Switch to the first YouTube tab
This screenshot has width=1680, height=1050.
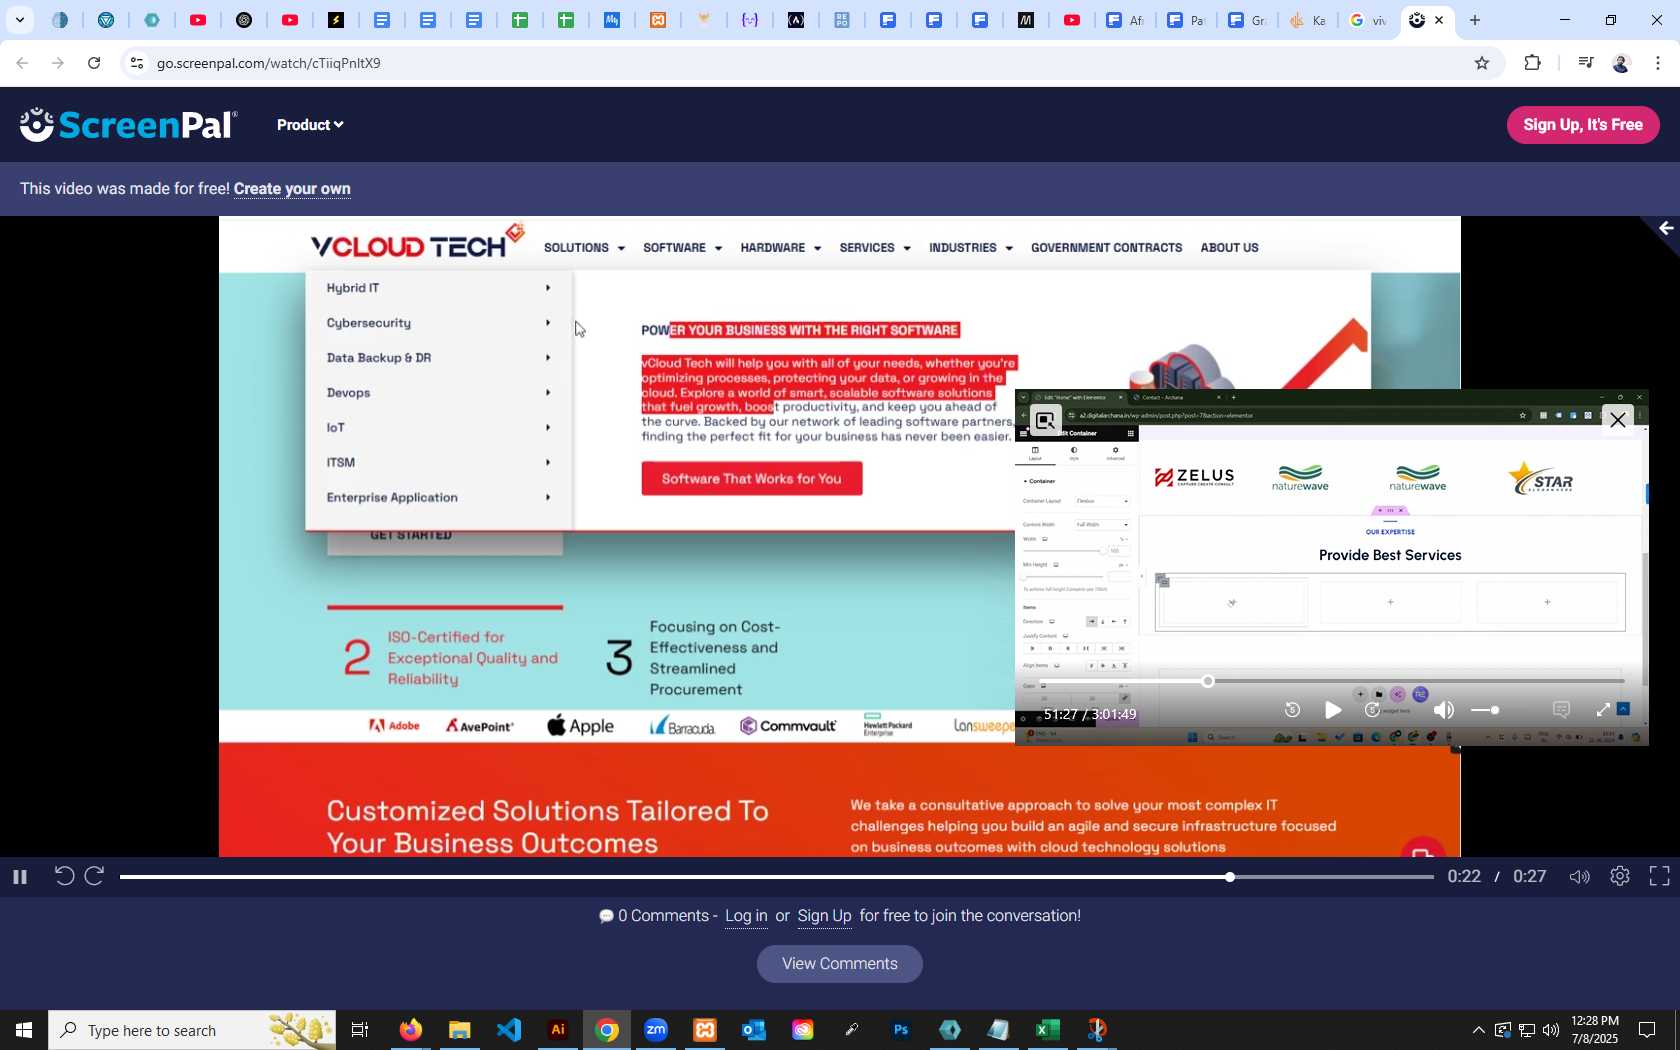pos(198,20)
